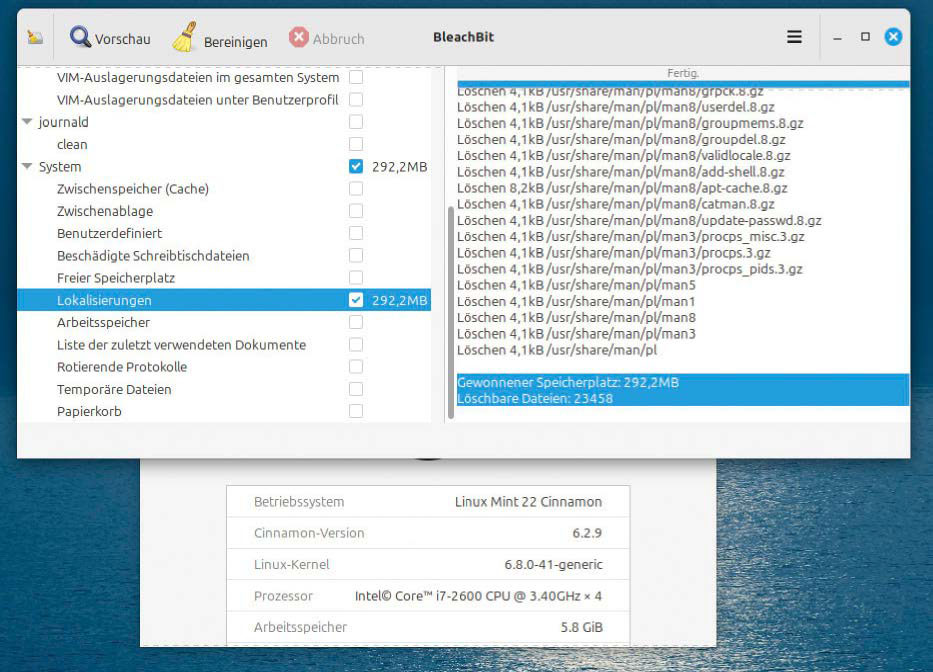Enable Liste der zuletzt verwendeten Dokumente checkbox
This screenshot has height=672, width=933.
pos(356,345)
